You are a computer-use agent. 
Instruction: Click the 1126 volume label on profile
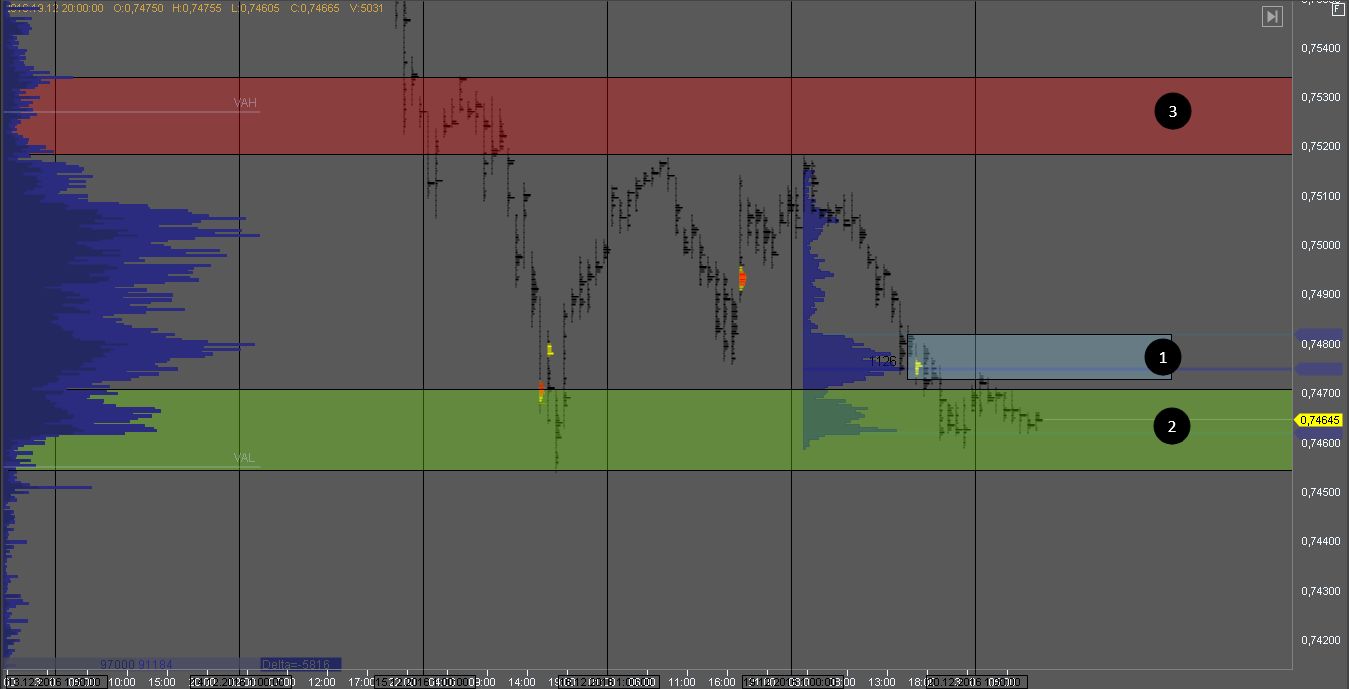pyautogui.click(x=883, y=360)
